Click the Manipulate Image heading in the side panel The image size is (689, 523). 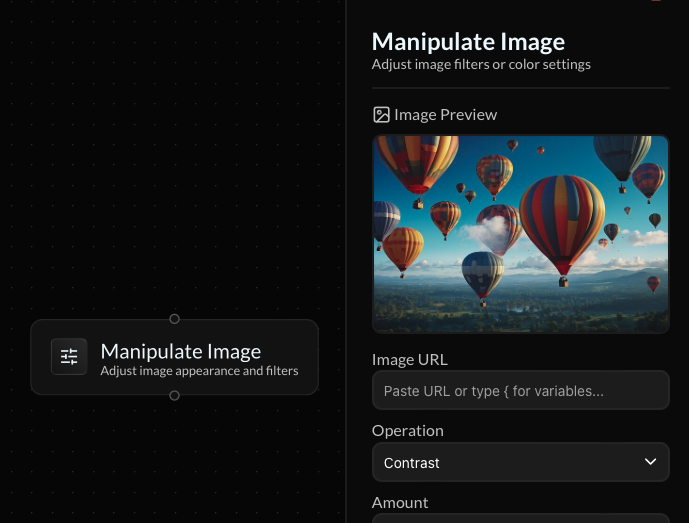(468, 42)
